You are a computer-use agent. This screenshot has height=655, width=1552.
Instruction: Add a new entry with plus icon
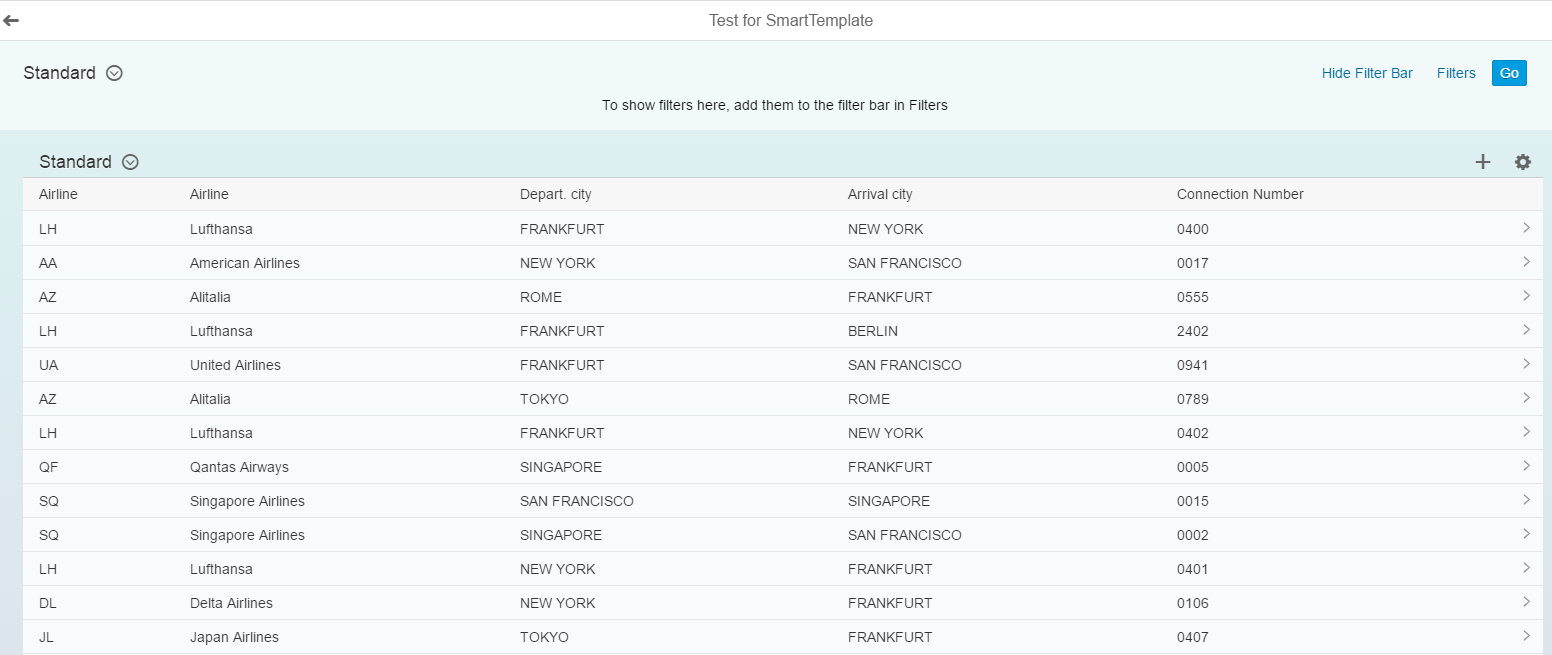(x=1483, y=162)
